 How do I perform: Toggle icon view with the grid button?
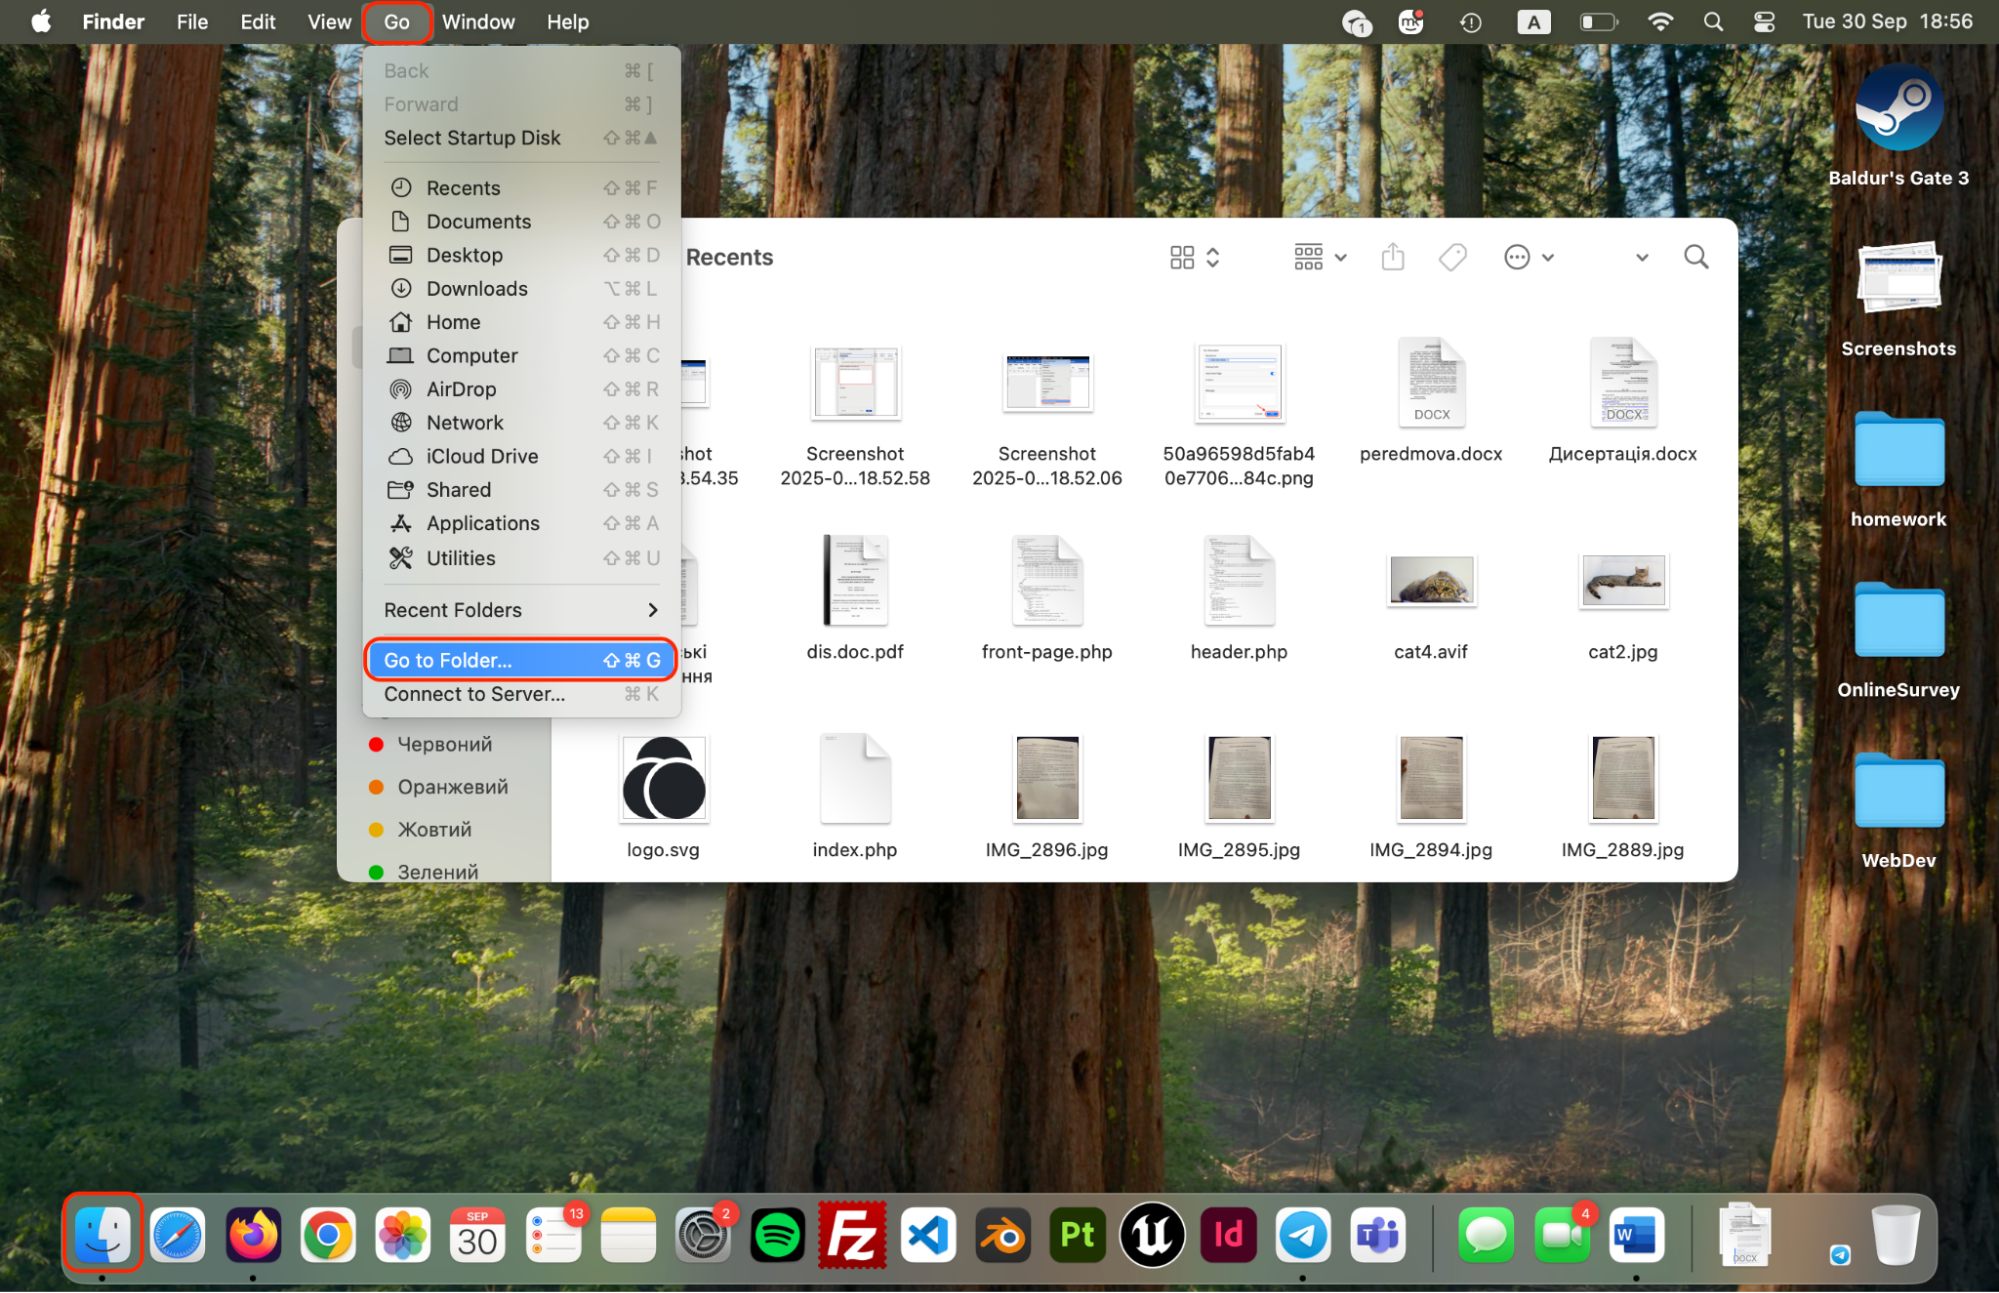1184,257
